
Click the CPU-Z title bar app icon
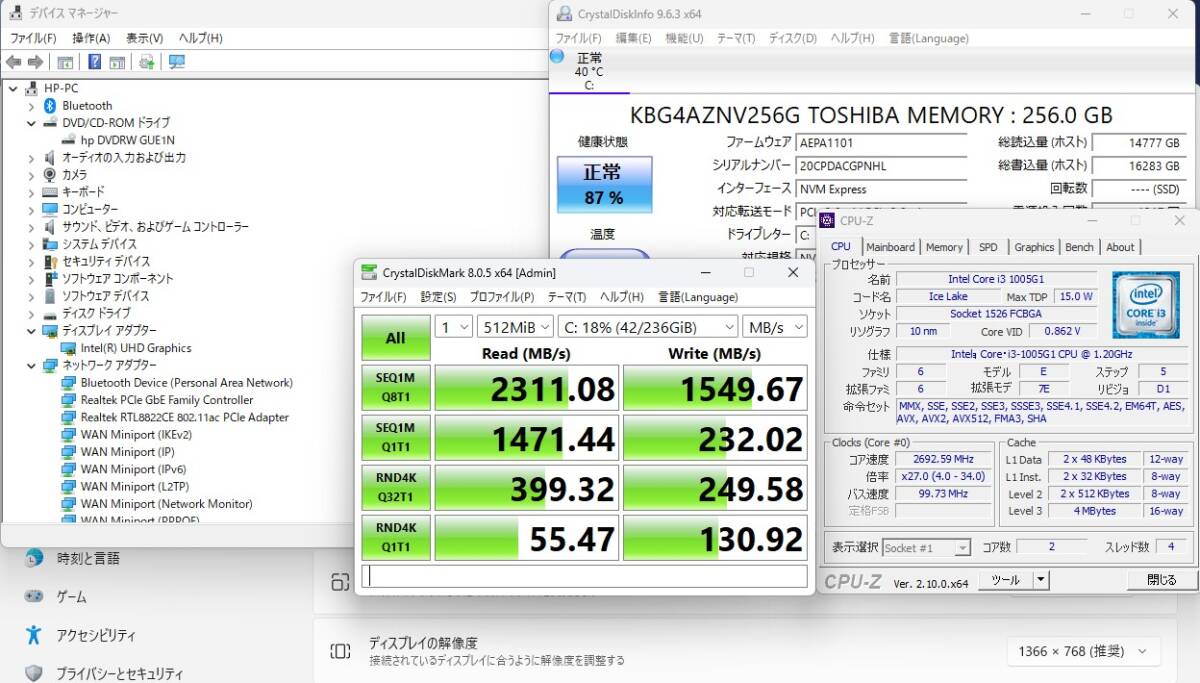[828, 220]
